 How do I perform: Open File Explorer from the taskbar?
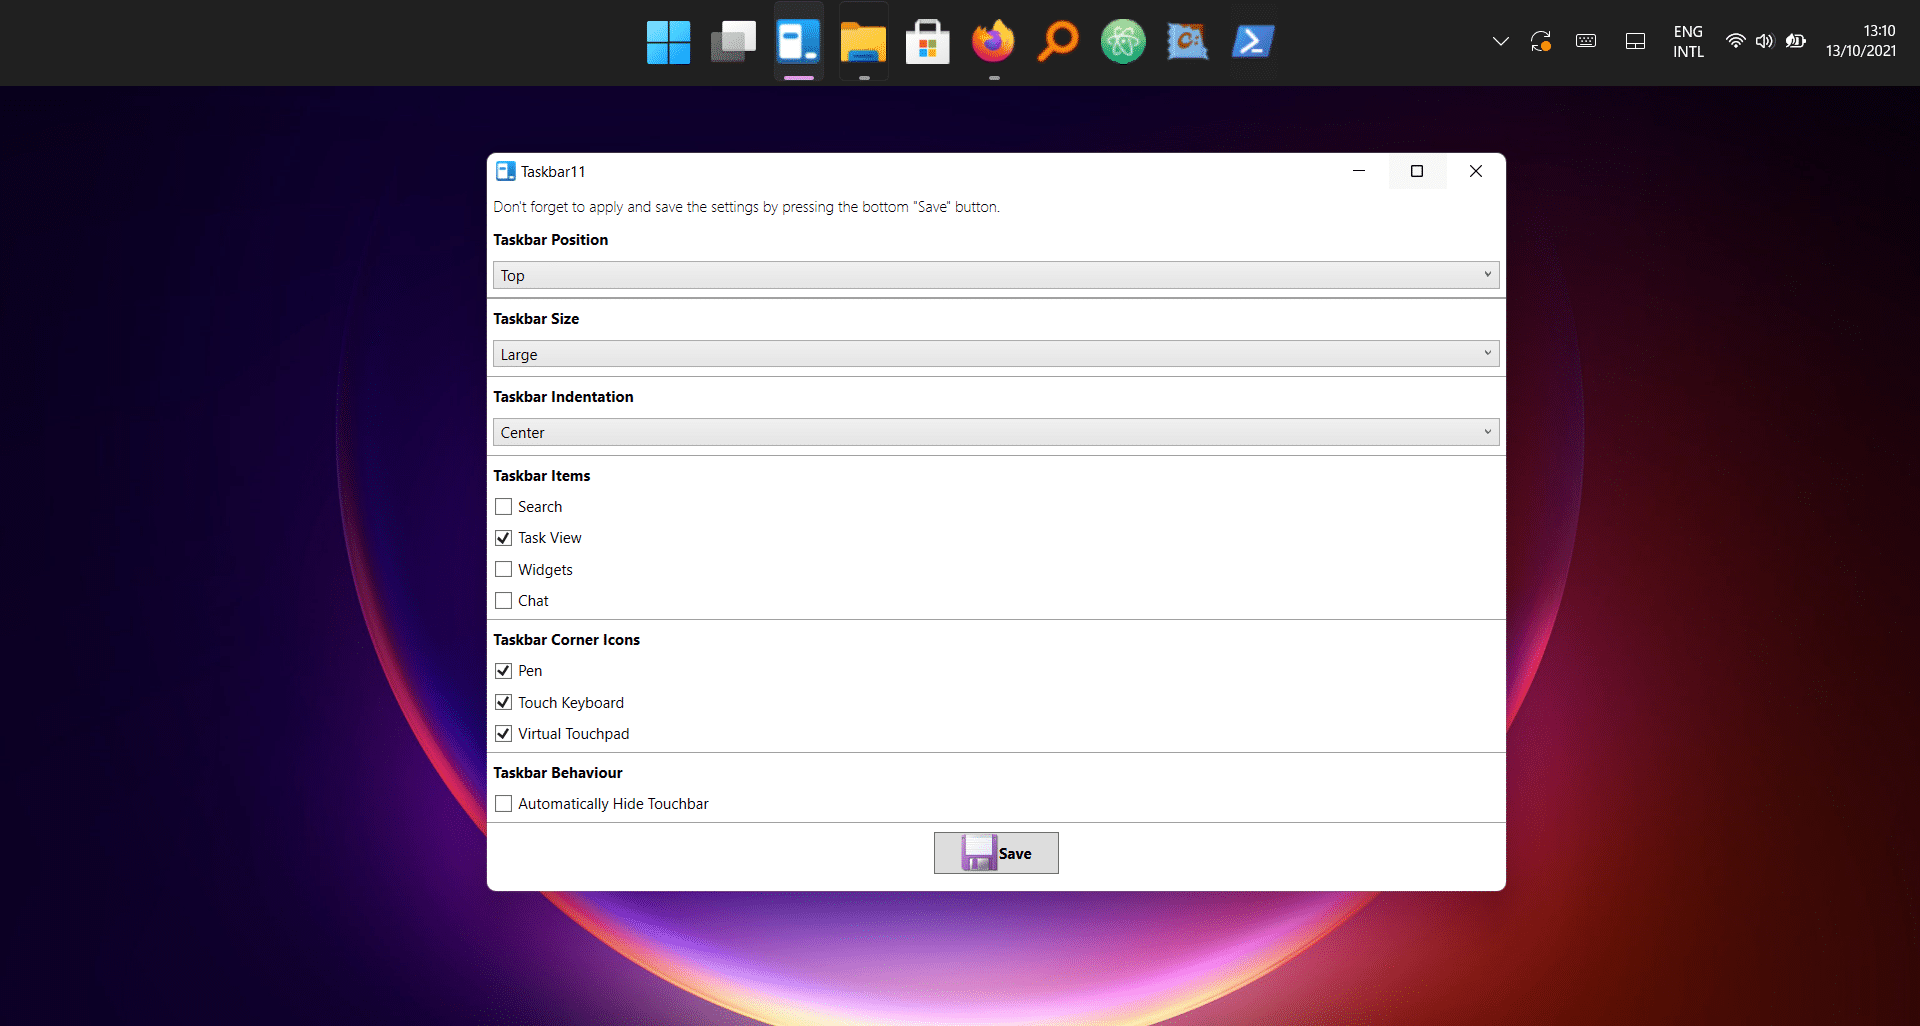[x=862, y=42]
